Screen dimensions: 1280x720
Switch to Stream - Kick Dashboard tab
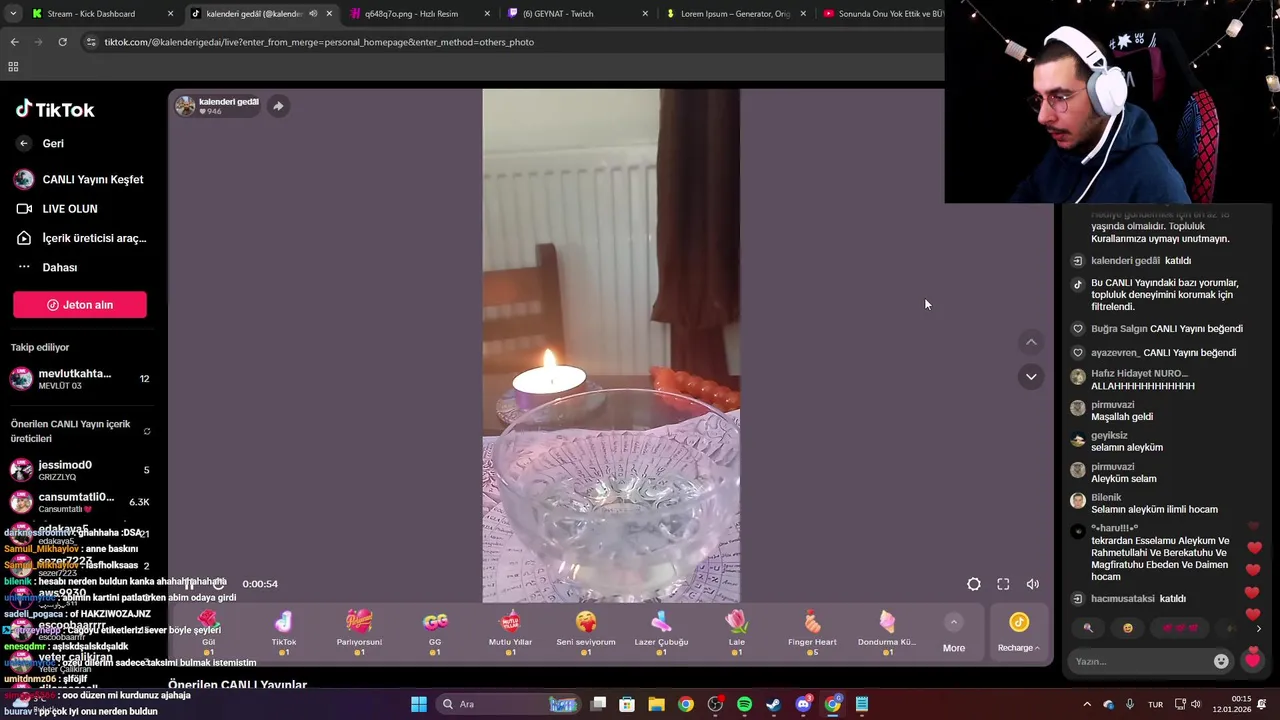tap(100, 14)
